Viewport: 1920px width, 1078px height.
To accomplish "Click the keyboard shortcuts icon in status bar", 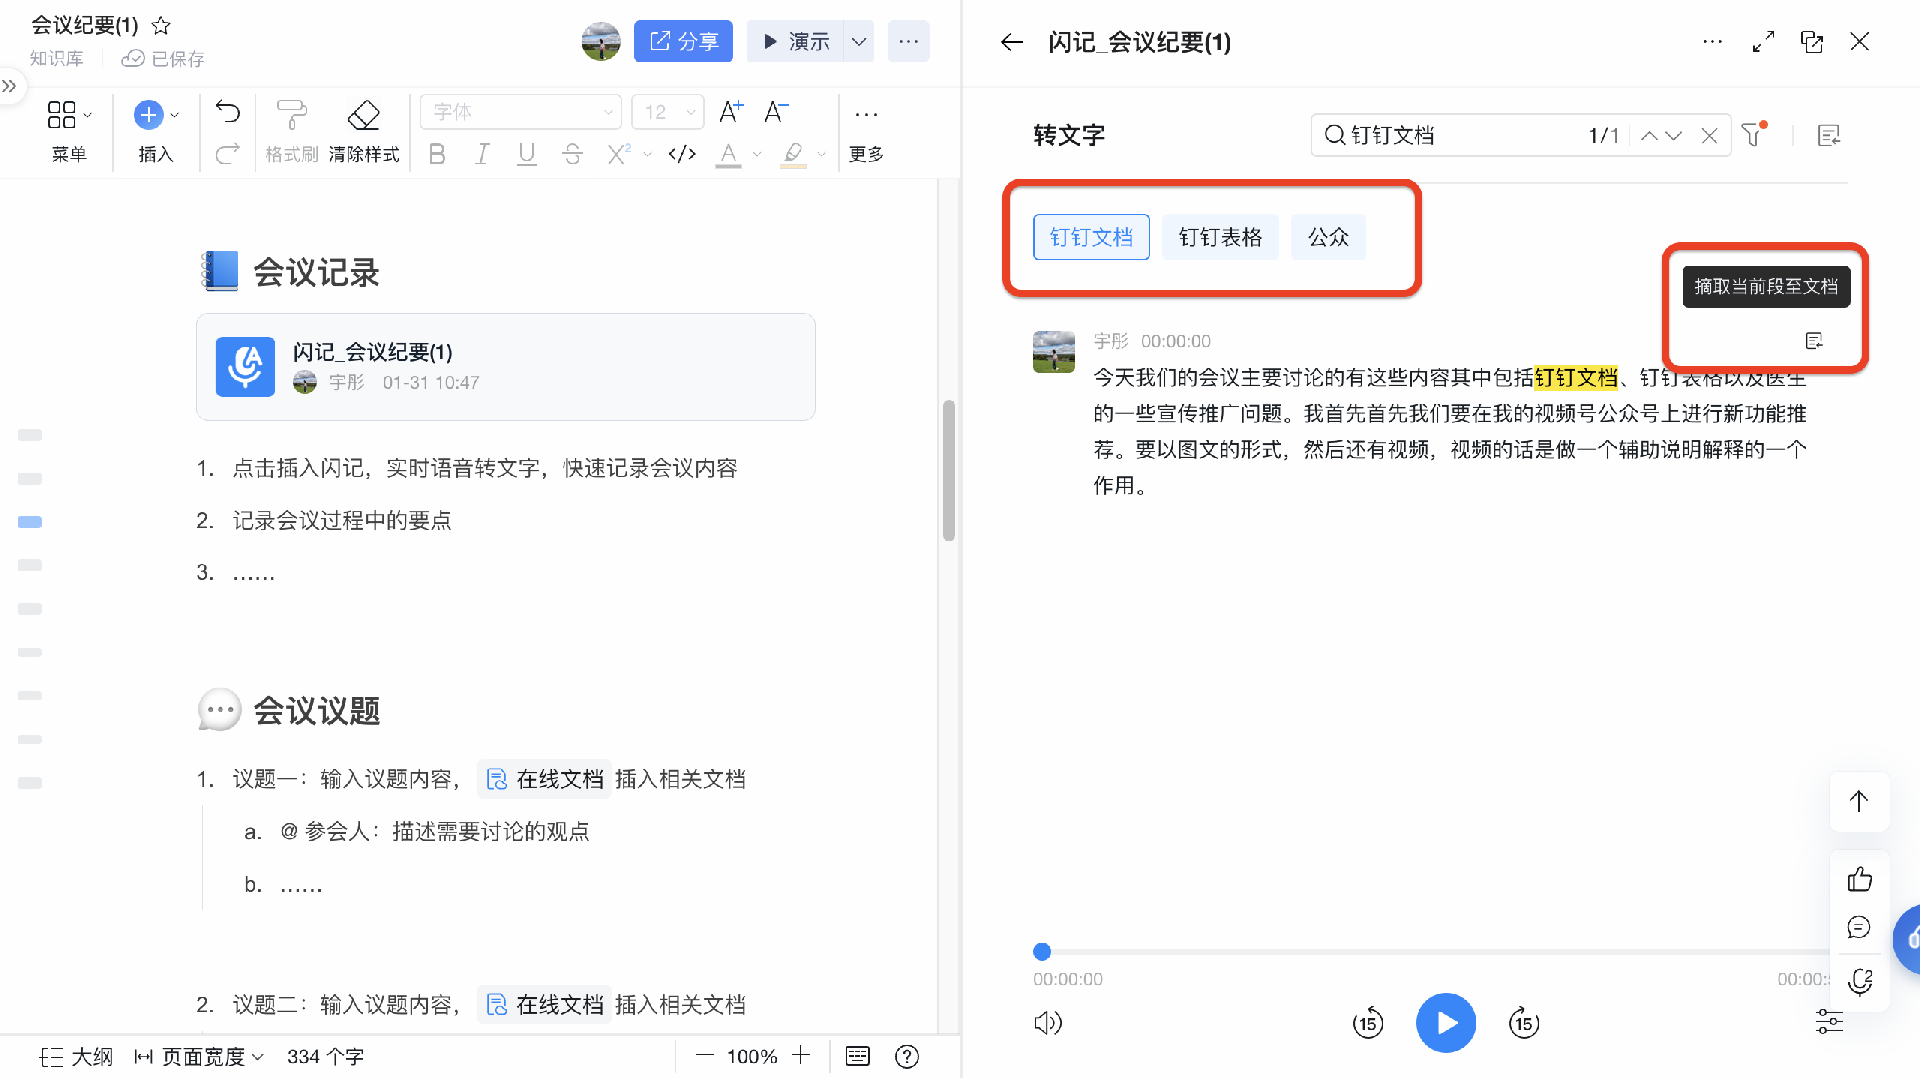I will point(858,1056).
